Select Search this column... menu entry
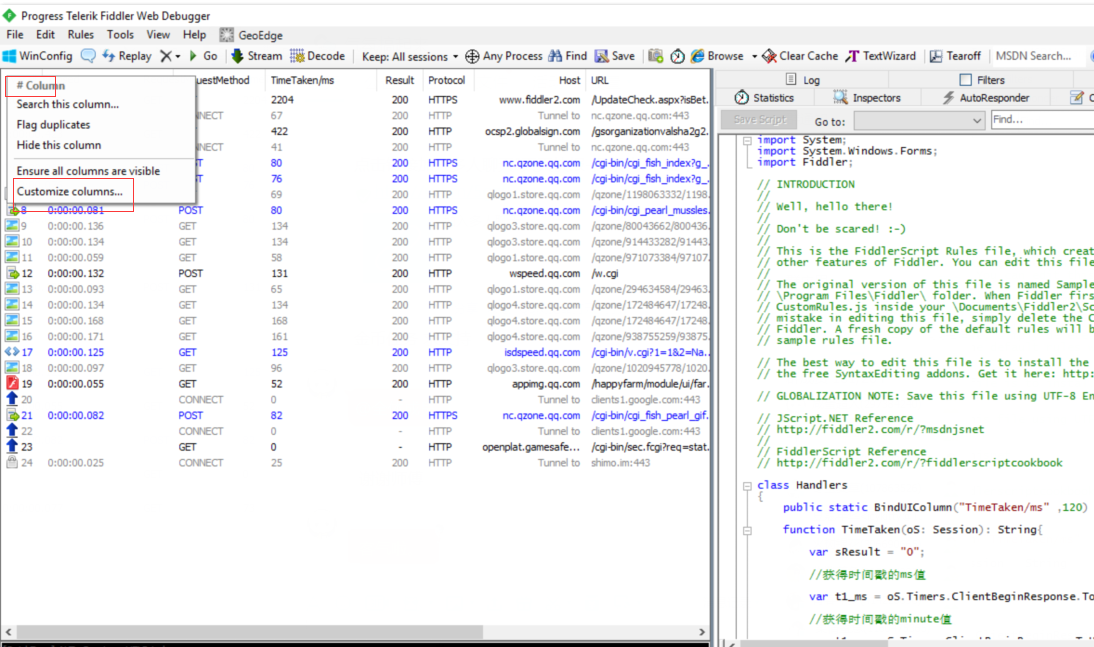Image resolution: width=1094 pixels, height=647 pixels. (68, 104)
